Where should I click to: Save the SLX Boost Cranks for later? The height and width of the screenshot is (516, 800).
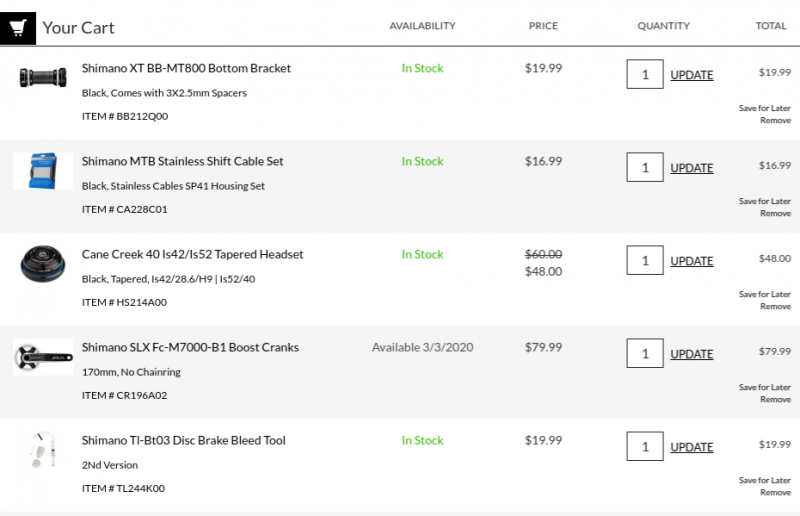click(x=764, y=387)
